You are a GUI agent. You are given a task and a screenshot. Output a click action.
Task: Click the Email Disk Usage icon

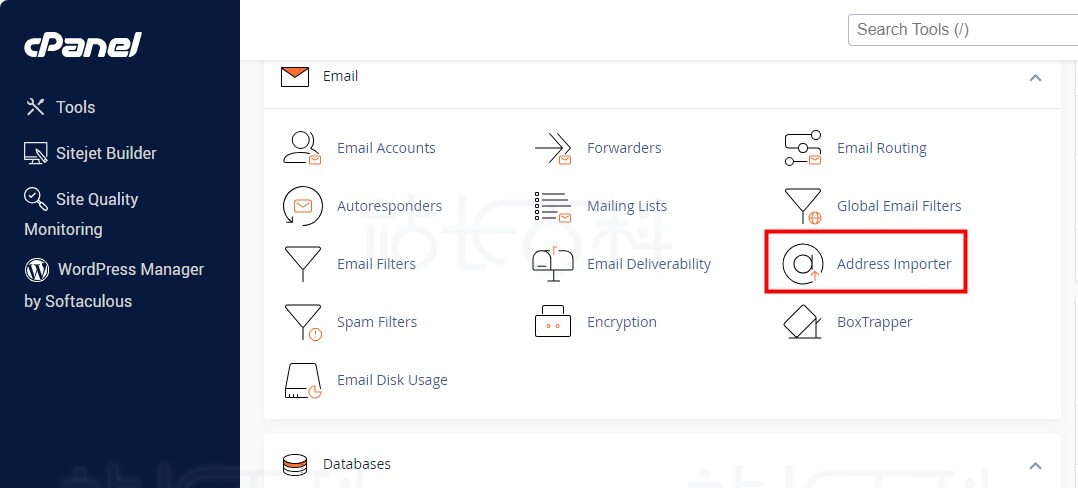tap(303, 380)
